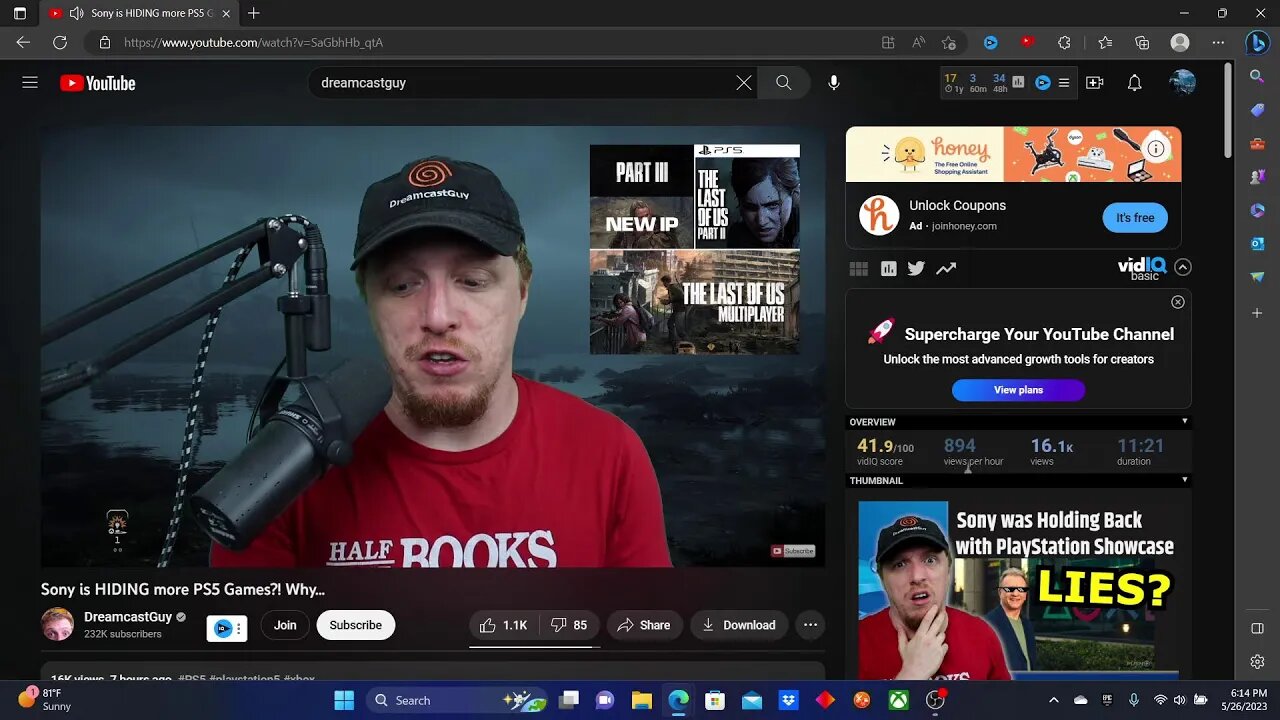Open the ad info icon on Honey banner
1280x720 pixels.
(1156, 148)
